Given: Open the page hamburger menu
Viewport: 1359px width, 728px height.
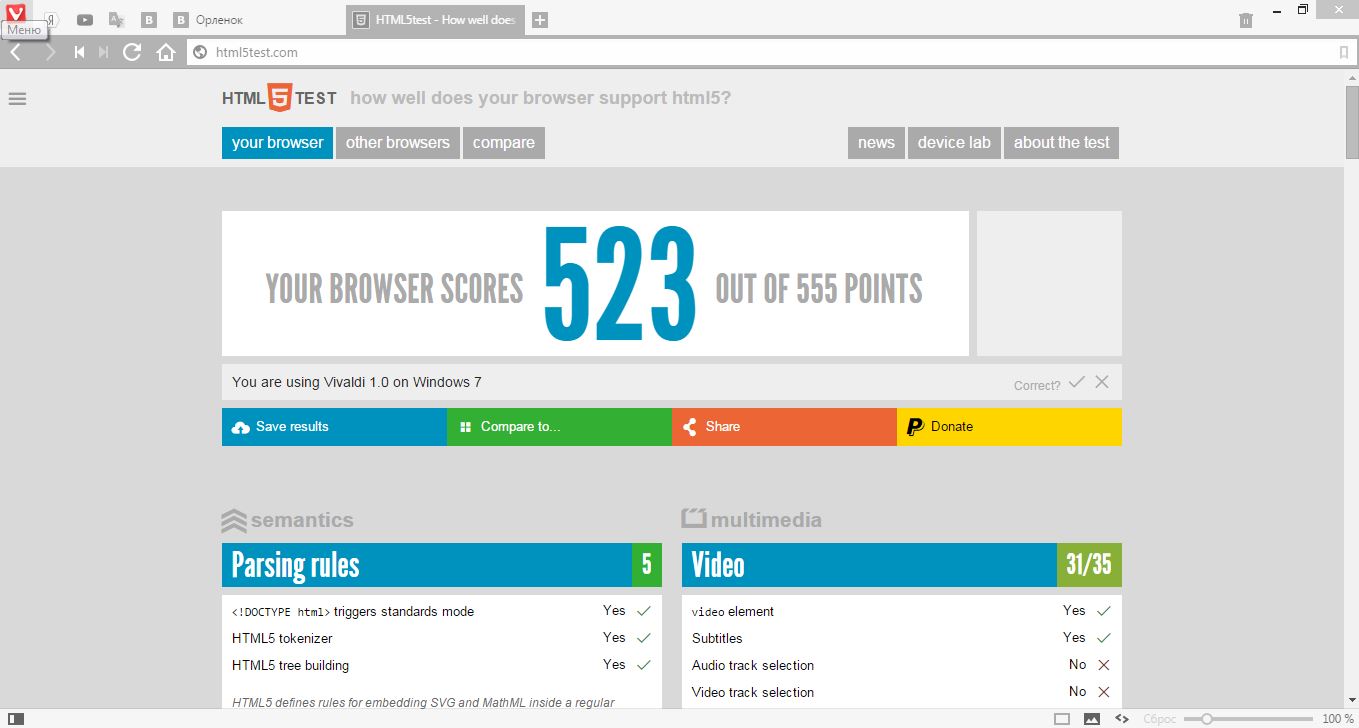Looking at the screenshot, I should tap(17, 98).
